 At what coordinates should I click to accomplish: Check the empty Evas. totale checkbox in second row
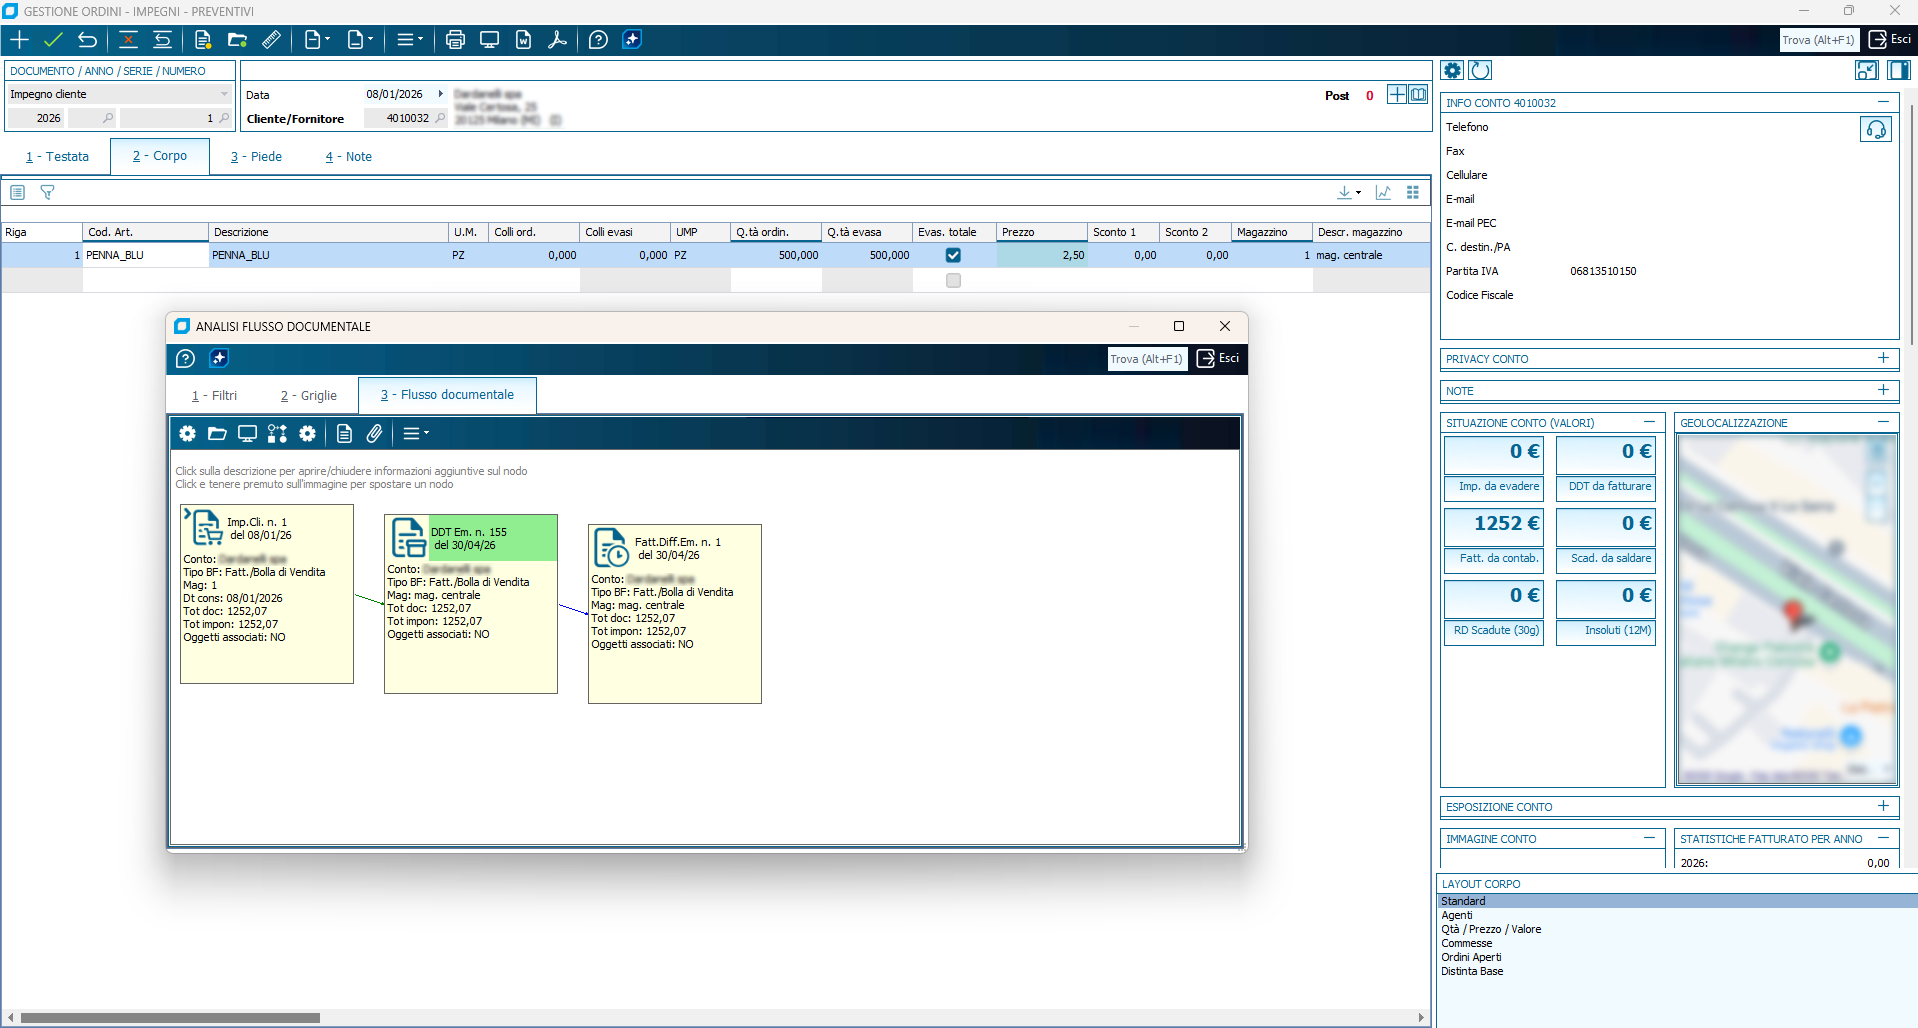pyautogui.click(x=953, y=280)
